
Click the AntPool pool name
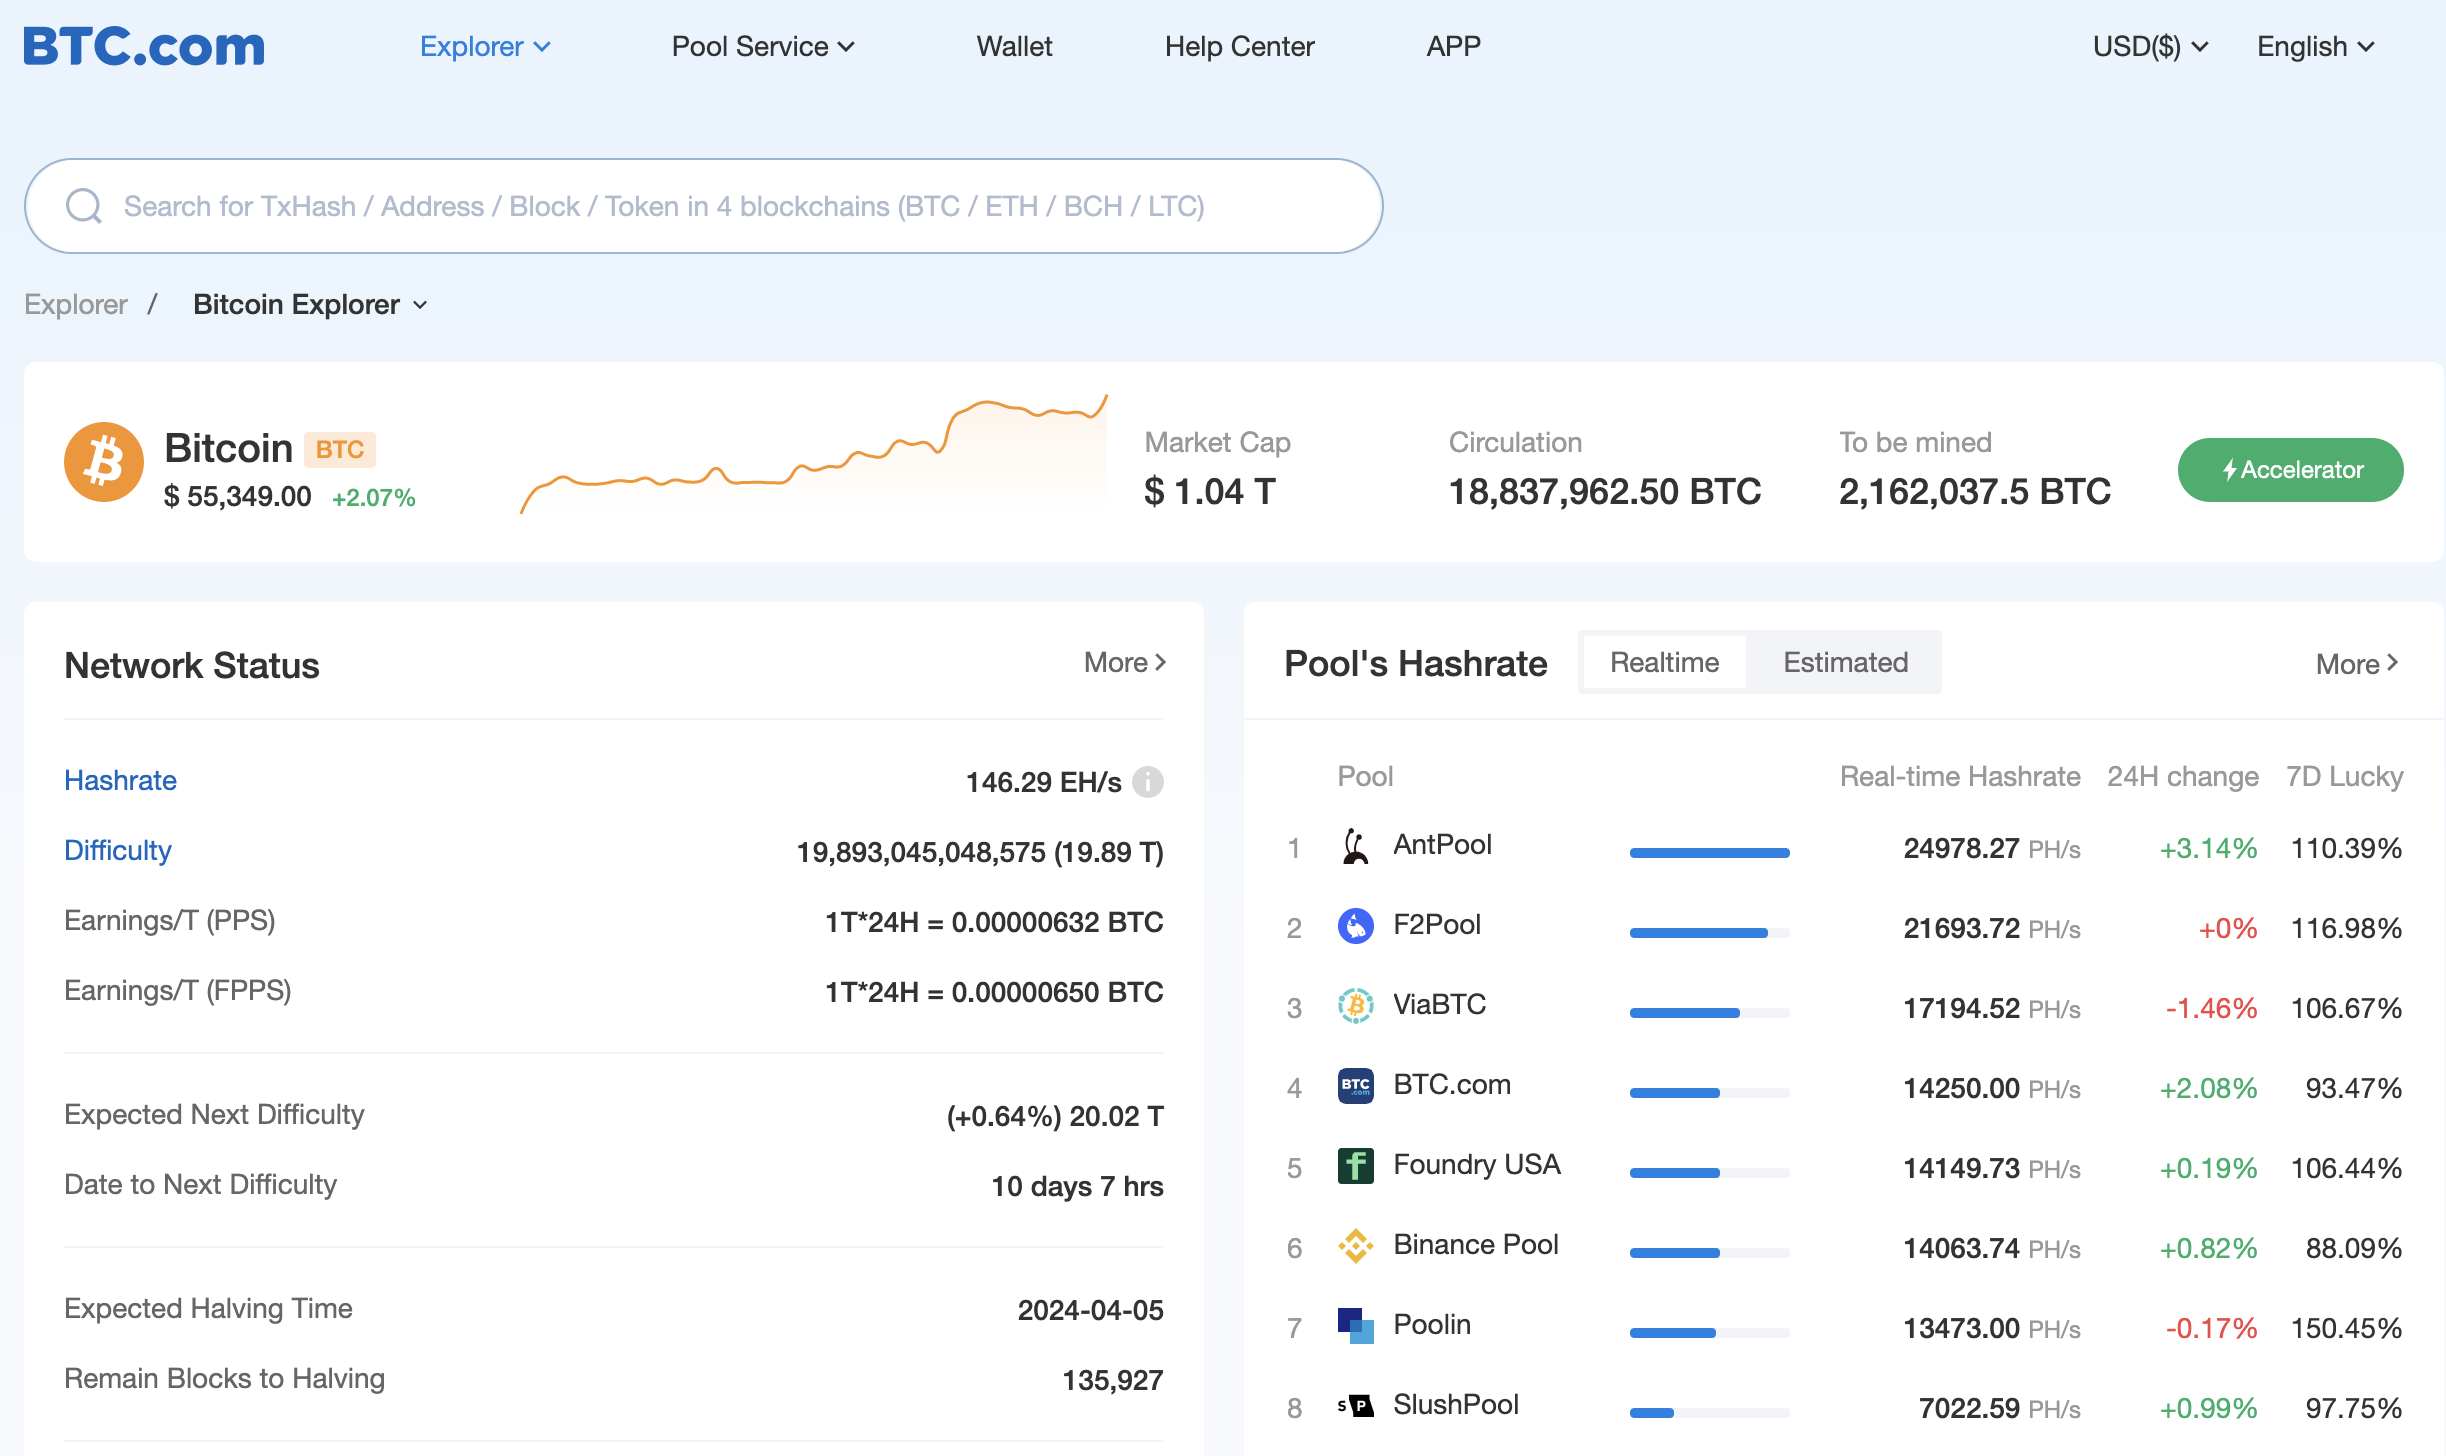click(1442, 844)
